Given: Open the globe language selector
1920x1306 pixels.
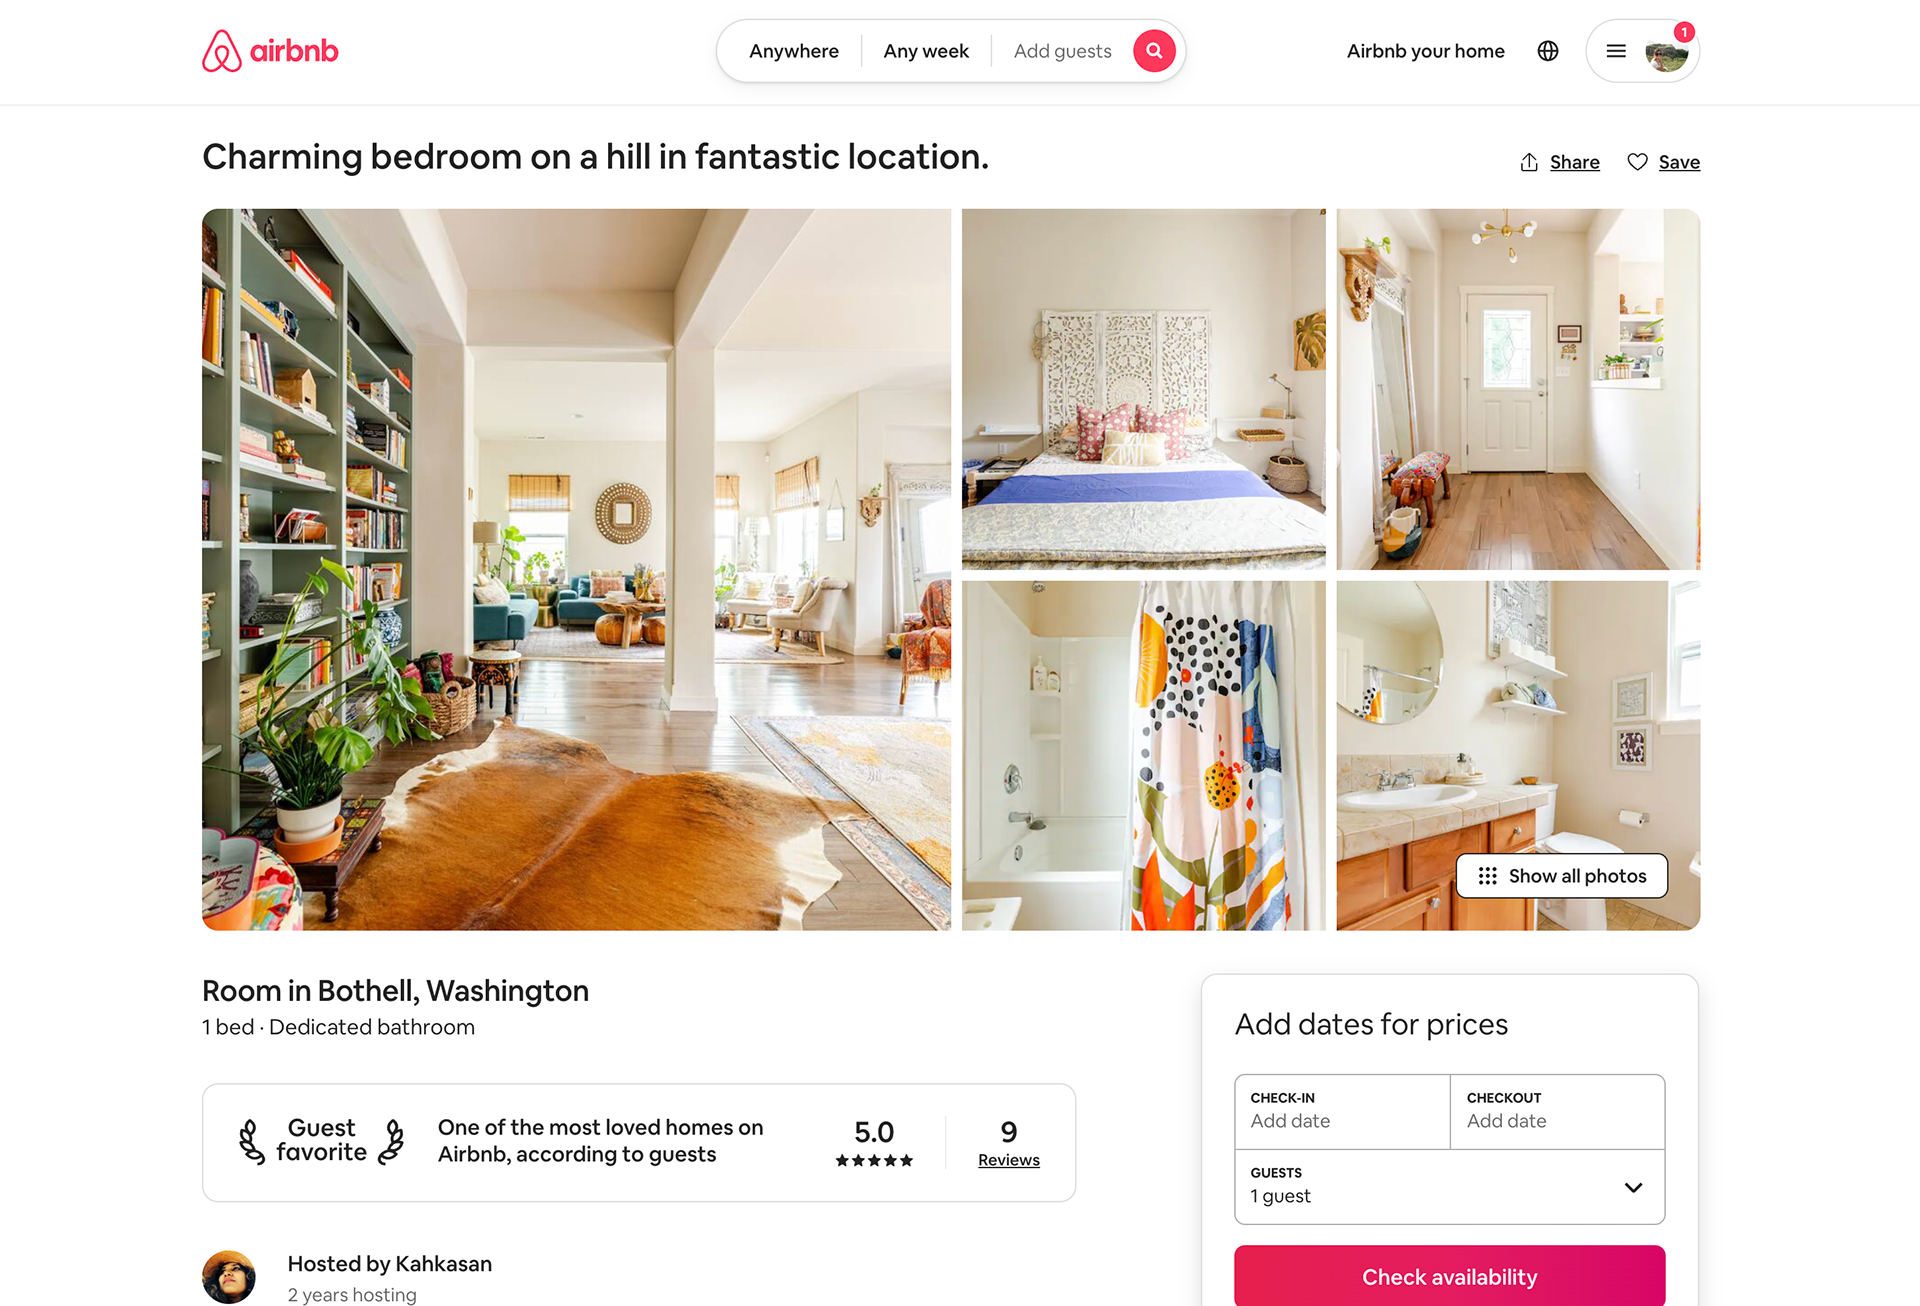Looking at the screenshot, I should [x=1548, y=51].
